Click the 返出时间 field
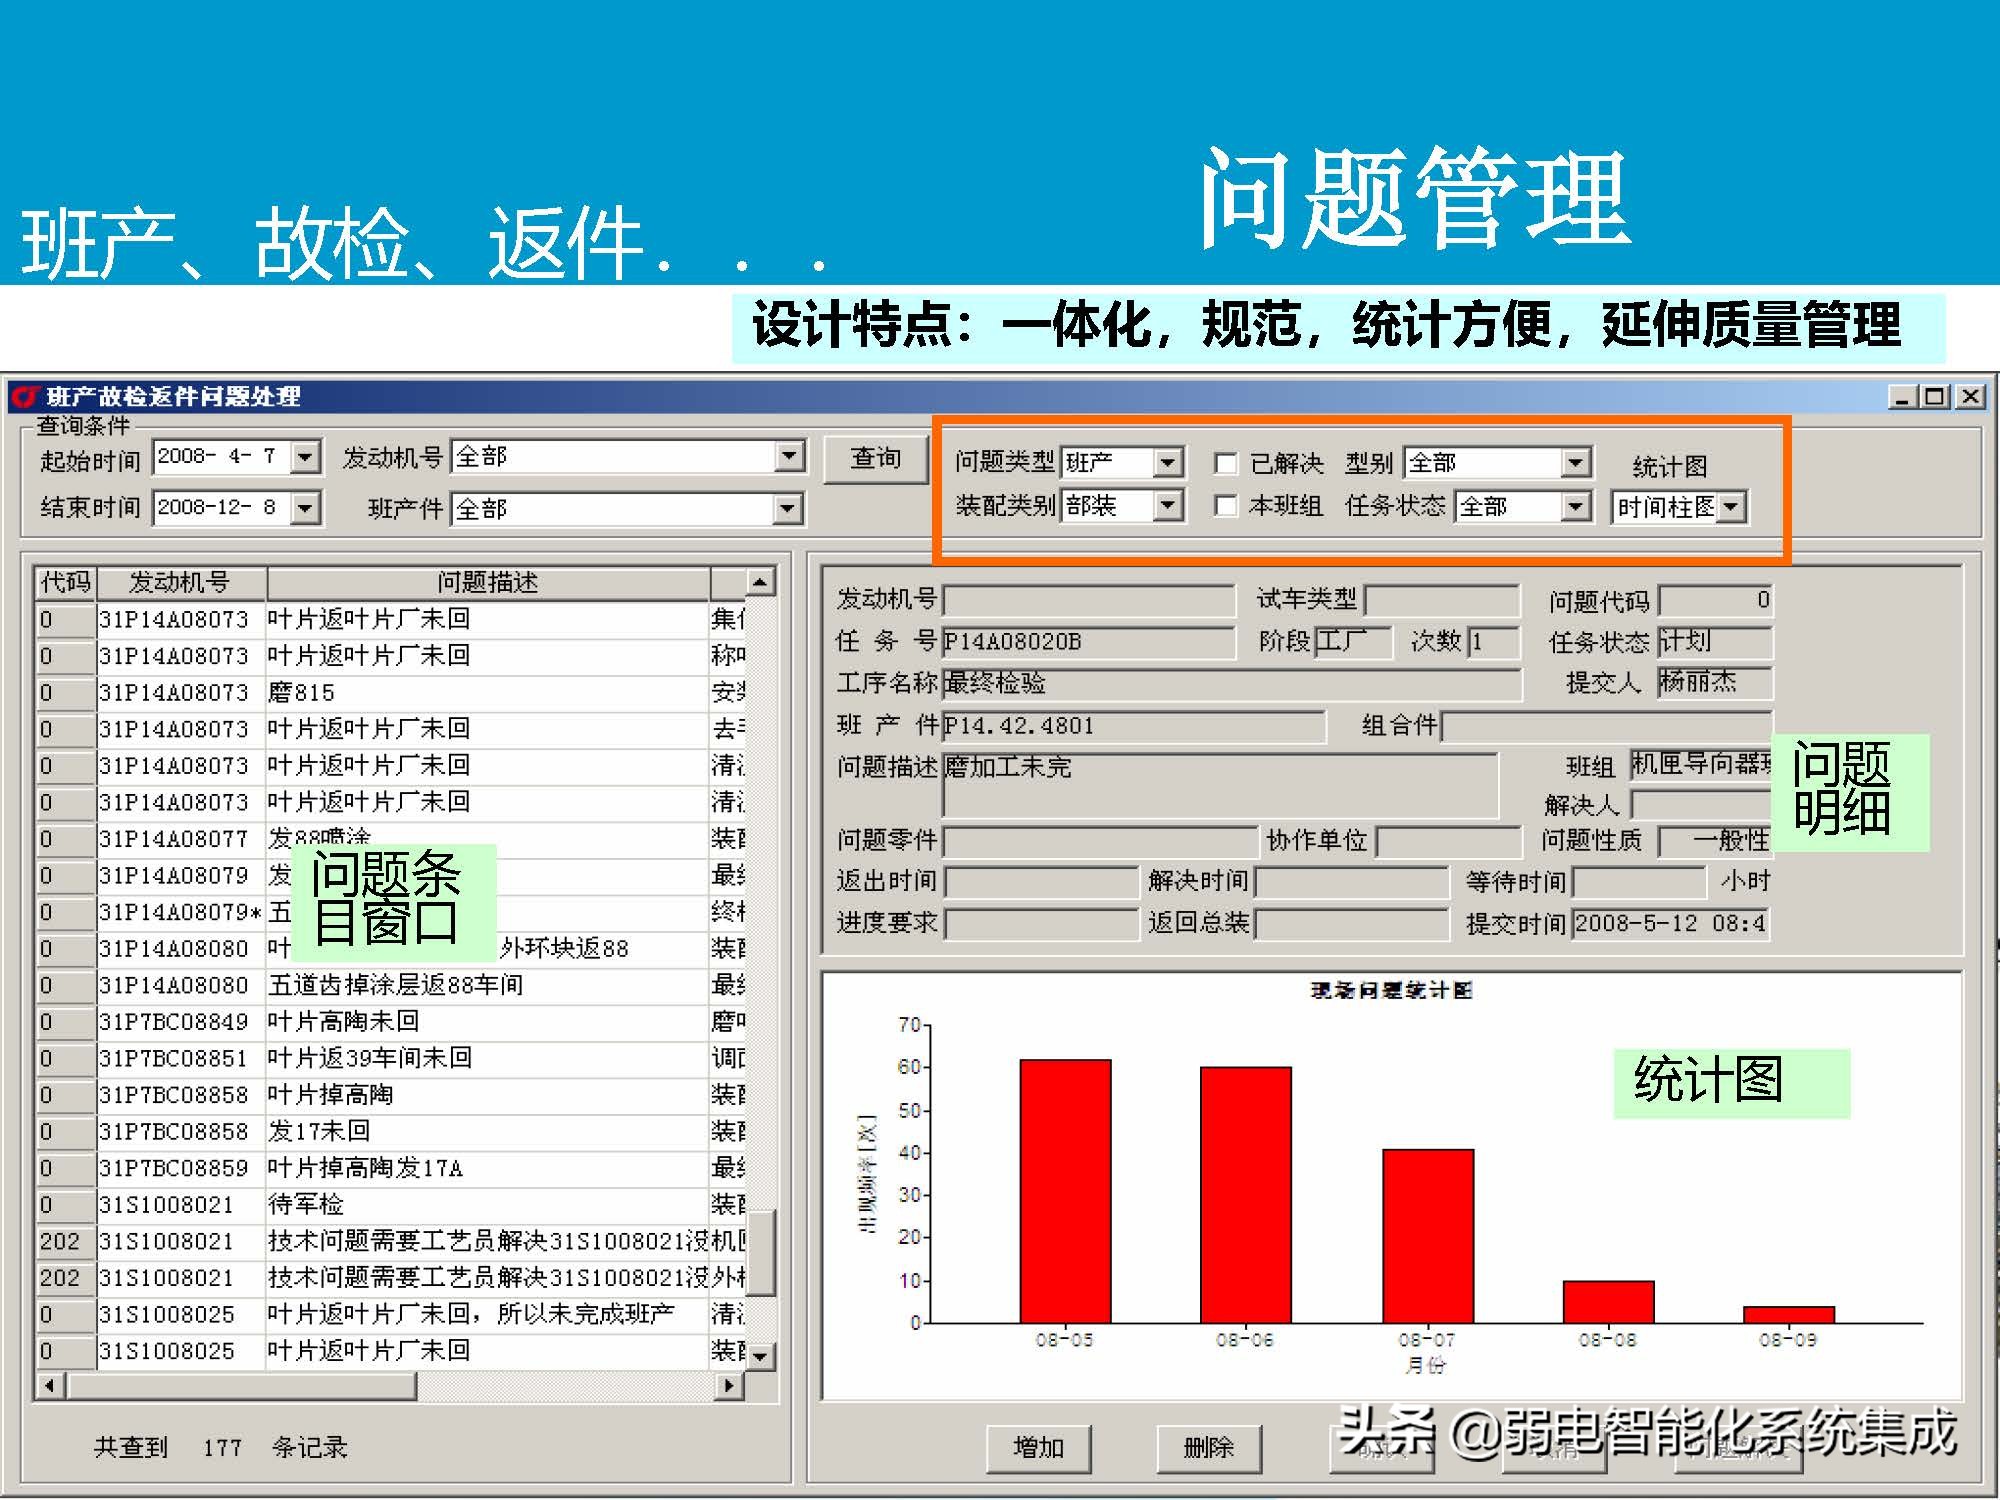This screenshot has height=1500, width=2000. coord(1042,882)
